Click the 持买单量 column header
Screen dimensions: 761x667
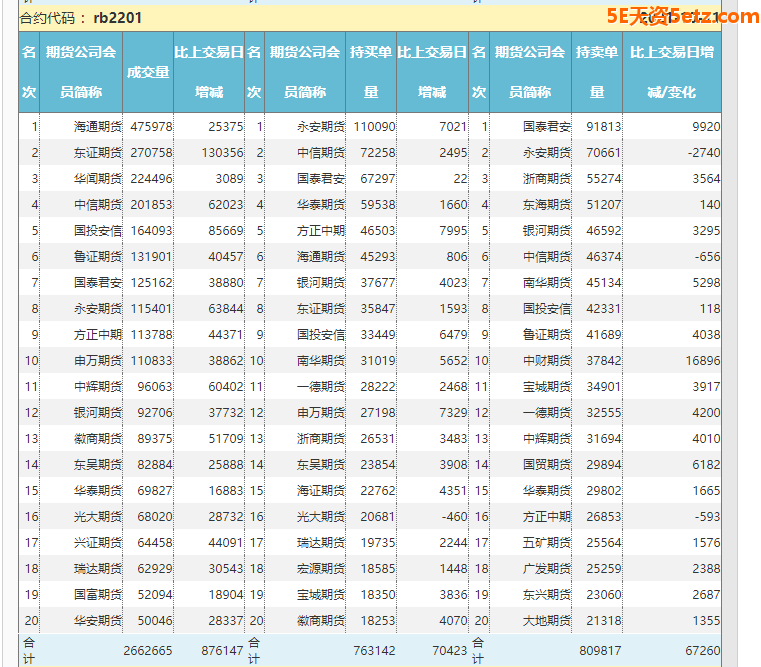[x=371, y=72]
